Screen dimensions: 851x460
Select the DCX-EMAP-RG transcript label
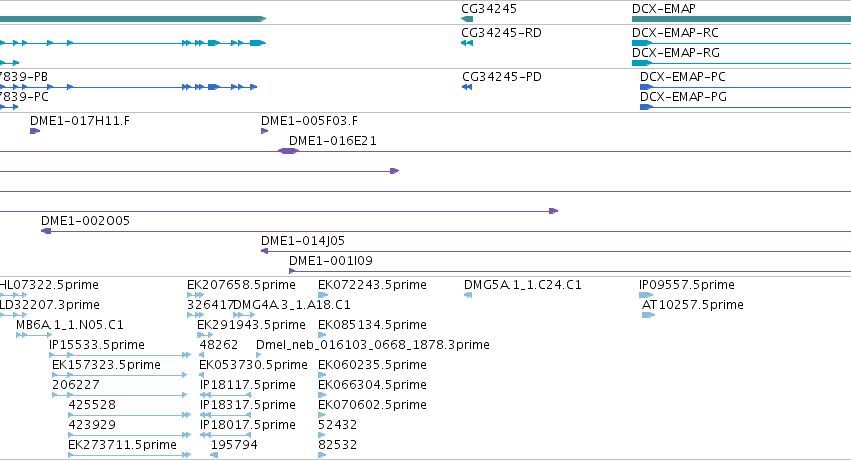point(676,53)
